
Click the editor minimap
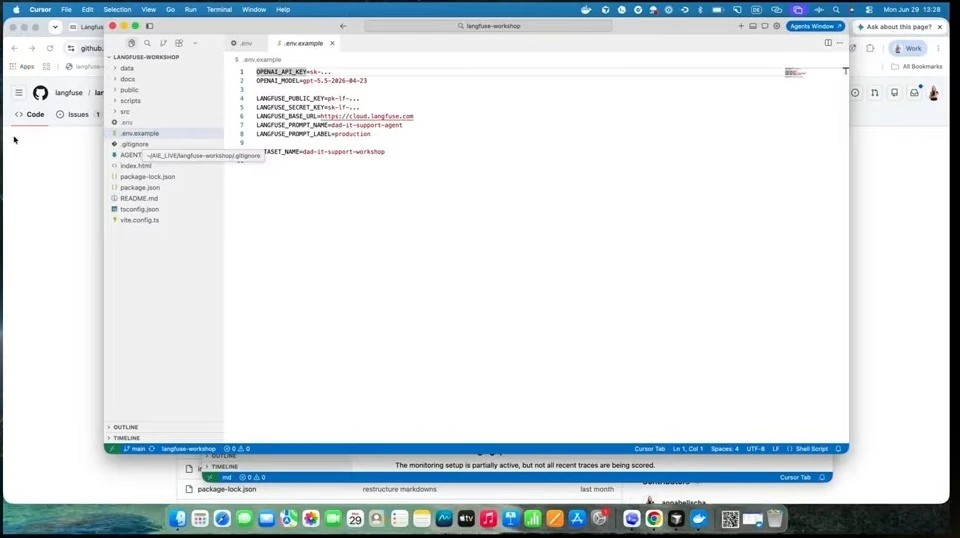coord(795,73)
